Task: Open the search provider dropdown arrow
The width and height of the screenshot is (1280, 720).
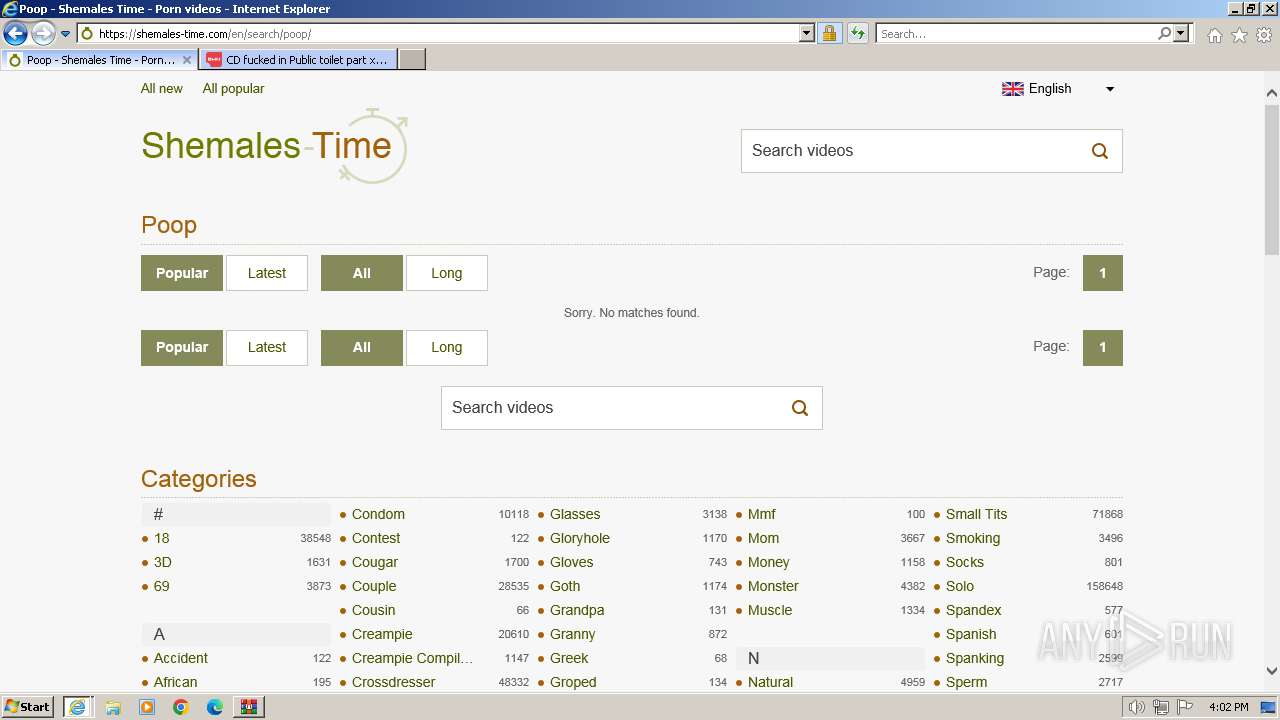Action: click(x=1181, y=34)
